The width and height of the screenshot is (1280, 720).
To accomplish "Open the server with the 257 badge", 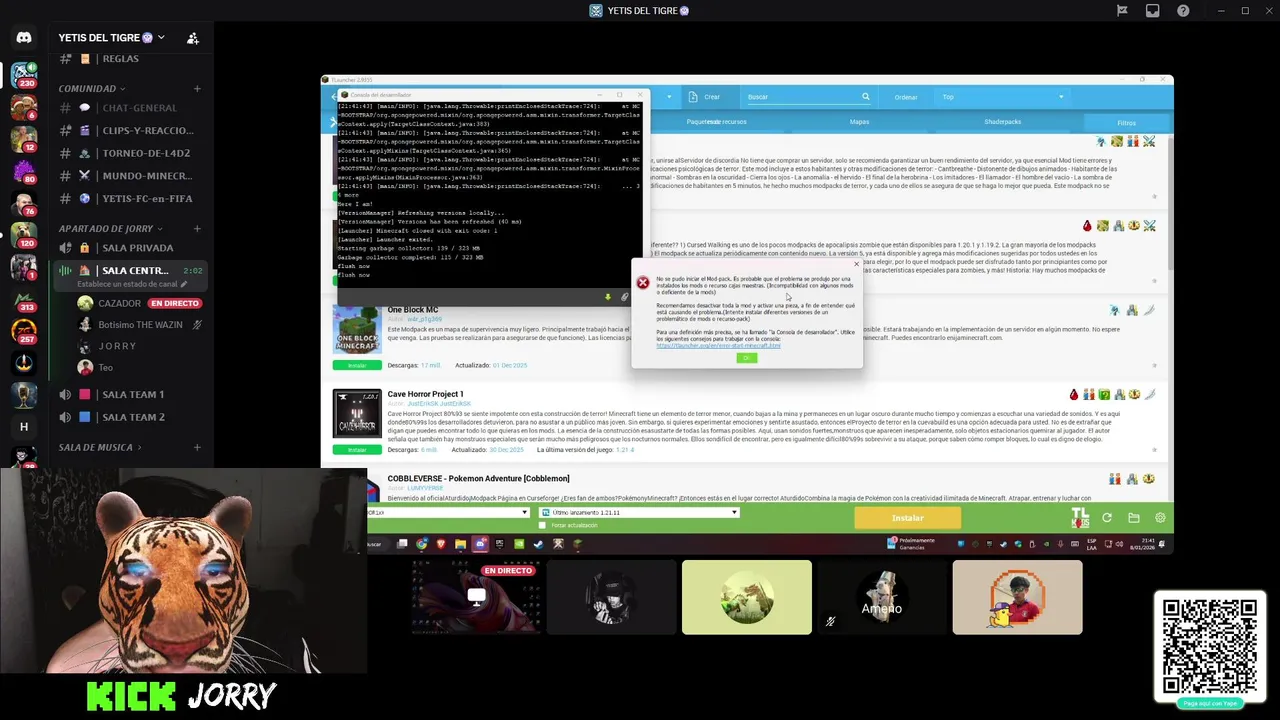I will pos(24,330).
